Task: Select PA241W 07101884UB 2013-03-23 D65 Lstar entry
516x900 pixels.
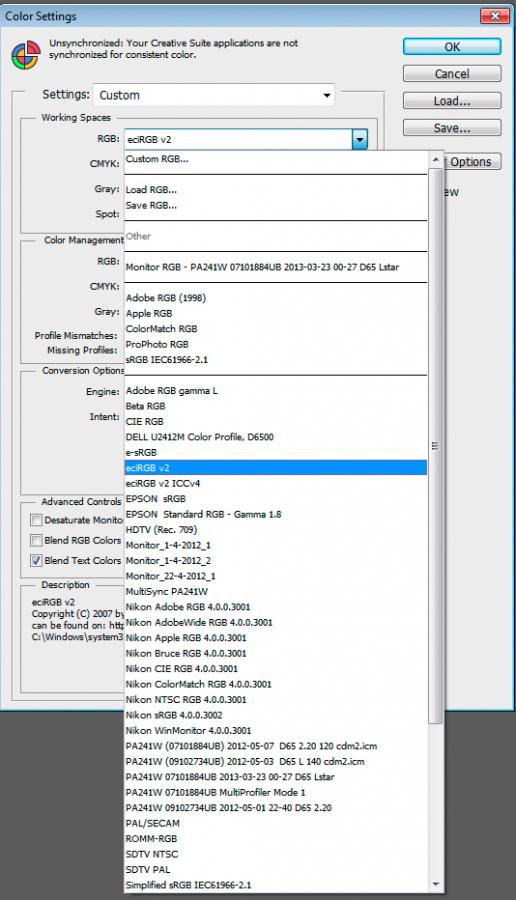Action: click(x=276, y=777)
